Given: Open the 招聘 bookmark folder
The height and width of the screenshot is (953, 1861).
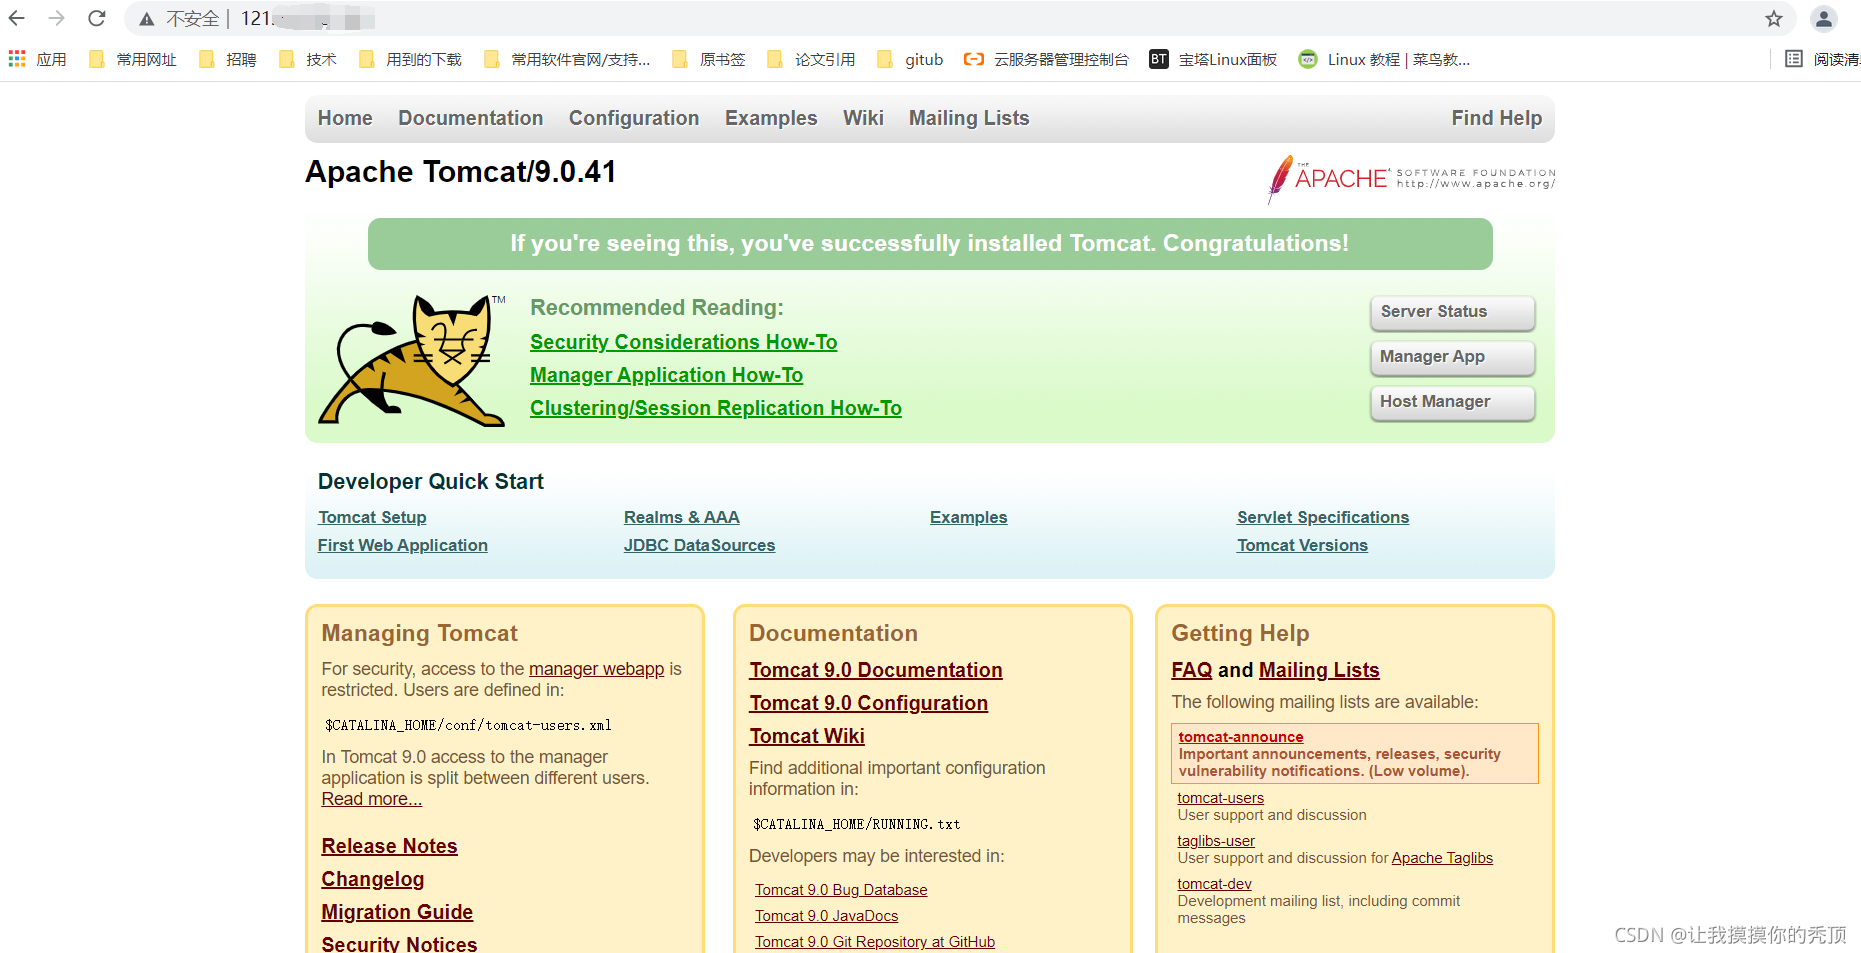Looking at the screenshot, I should pos(228,60).
